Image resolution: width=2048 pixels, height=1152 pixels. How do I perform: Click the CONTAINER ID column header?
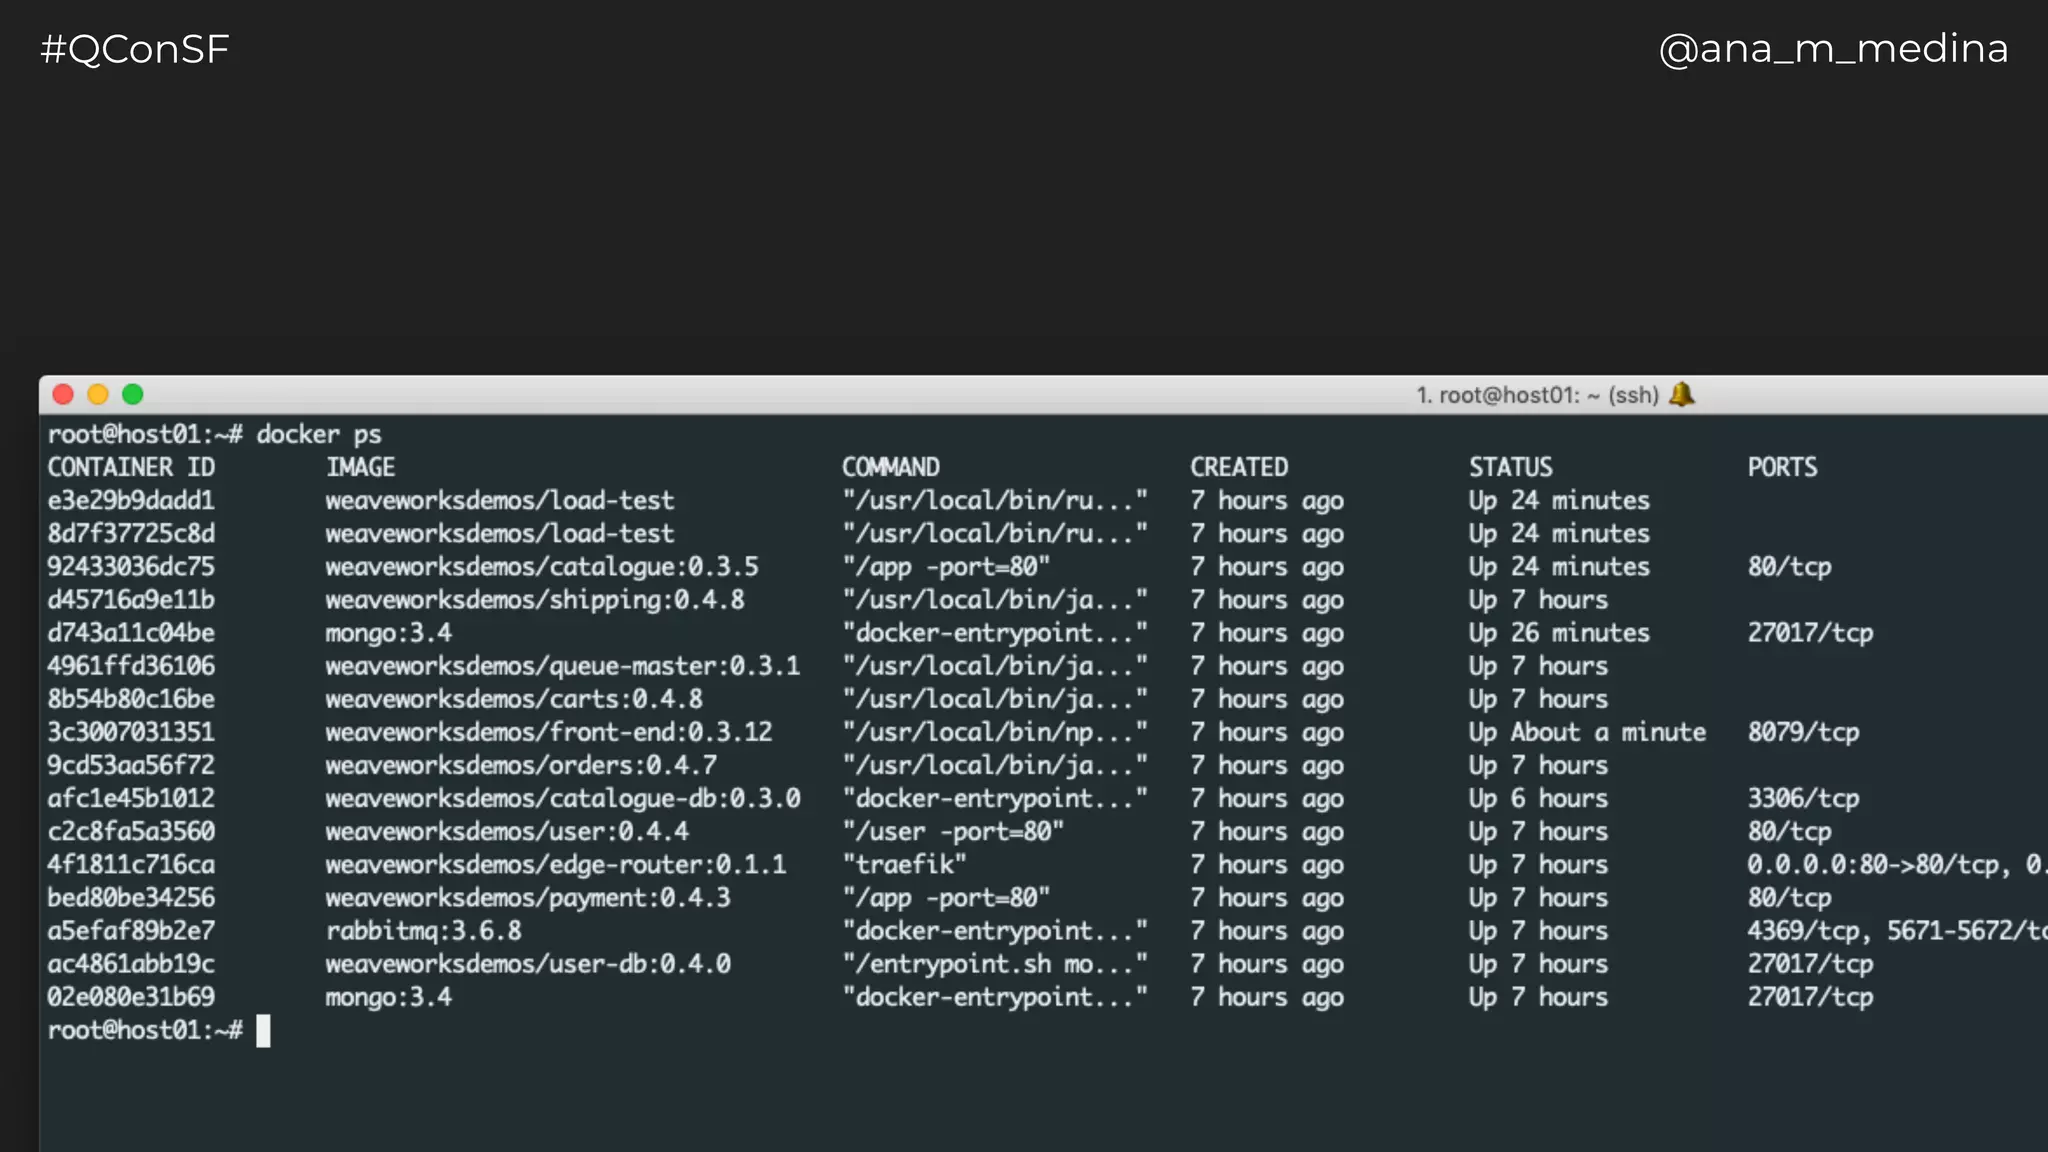[x=131, y=467]
